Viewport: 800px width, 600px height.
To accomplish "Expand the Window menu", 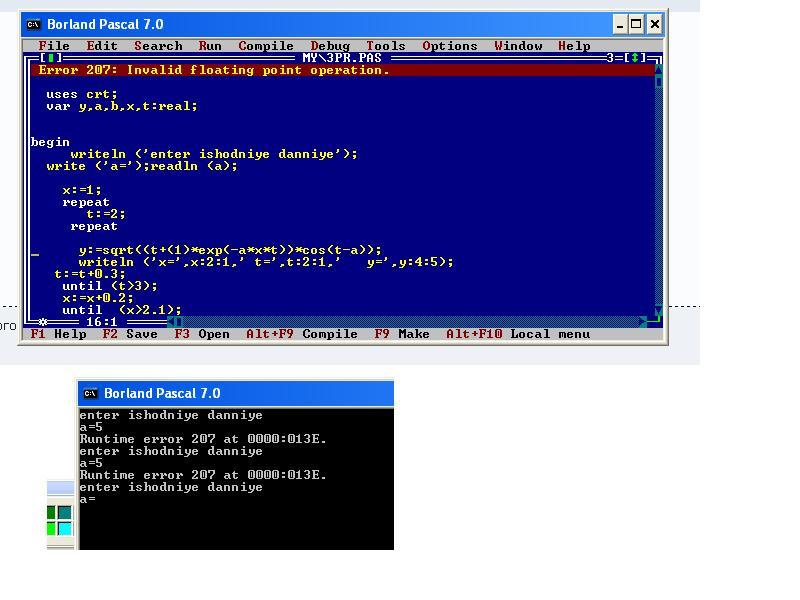I will click(518, 46).
